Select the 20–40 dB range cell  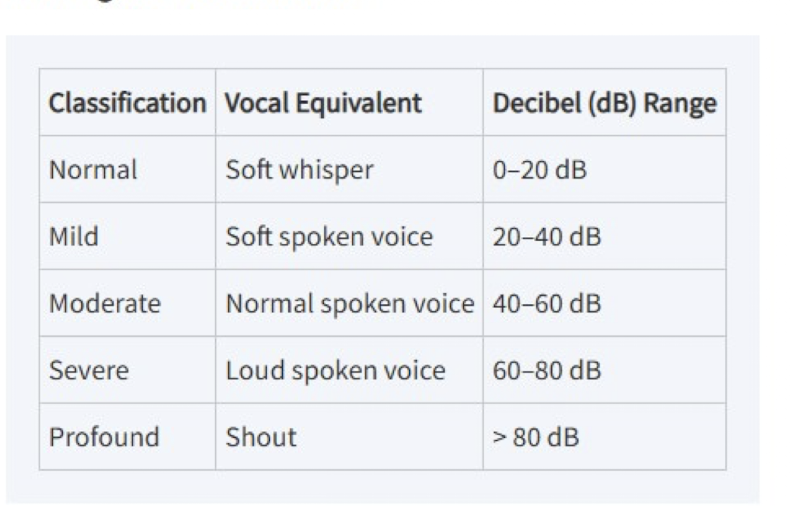[x=546, y=237]
